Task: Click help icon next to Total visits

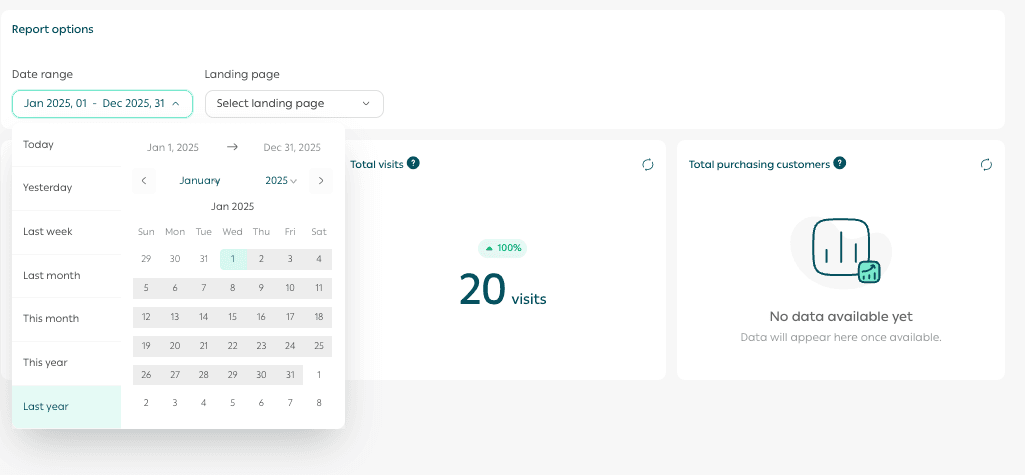Action: click(413, 163)
